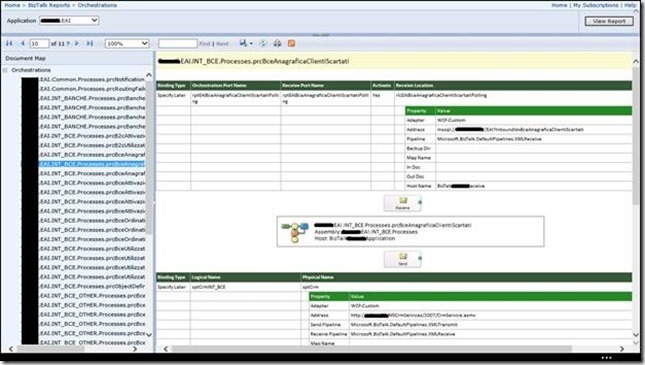Click the Receive shape icon

click(x=403, y=203)
